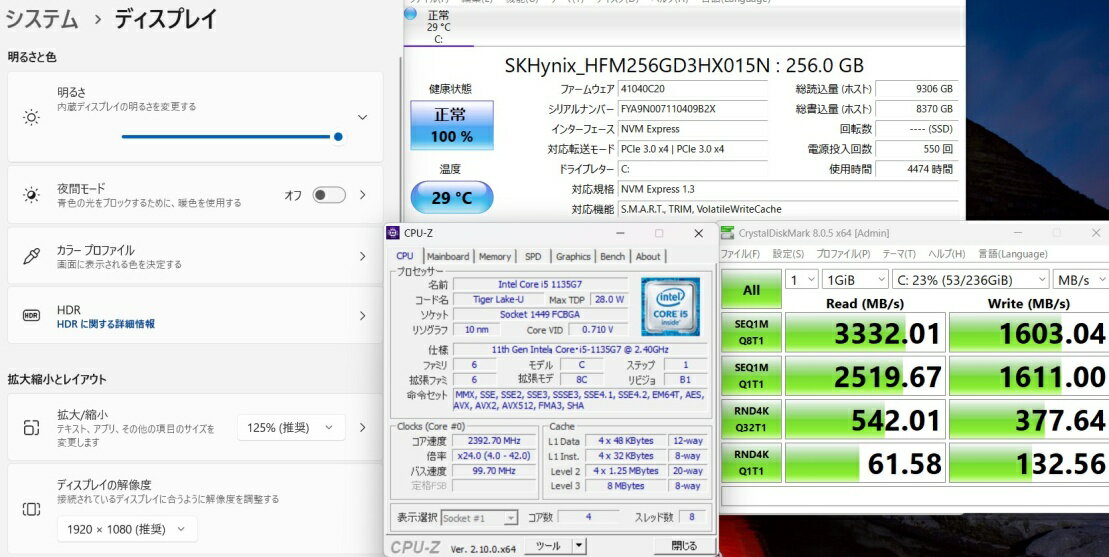The height and width of the screenshot is (557, 1109).
Task: Expand the brightness section chevron
Action: tap(362, 117)
